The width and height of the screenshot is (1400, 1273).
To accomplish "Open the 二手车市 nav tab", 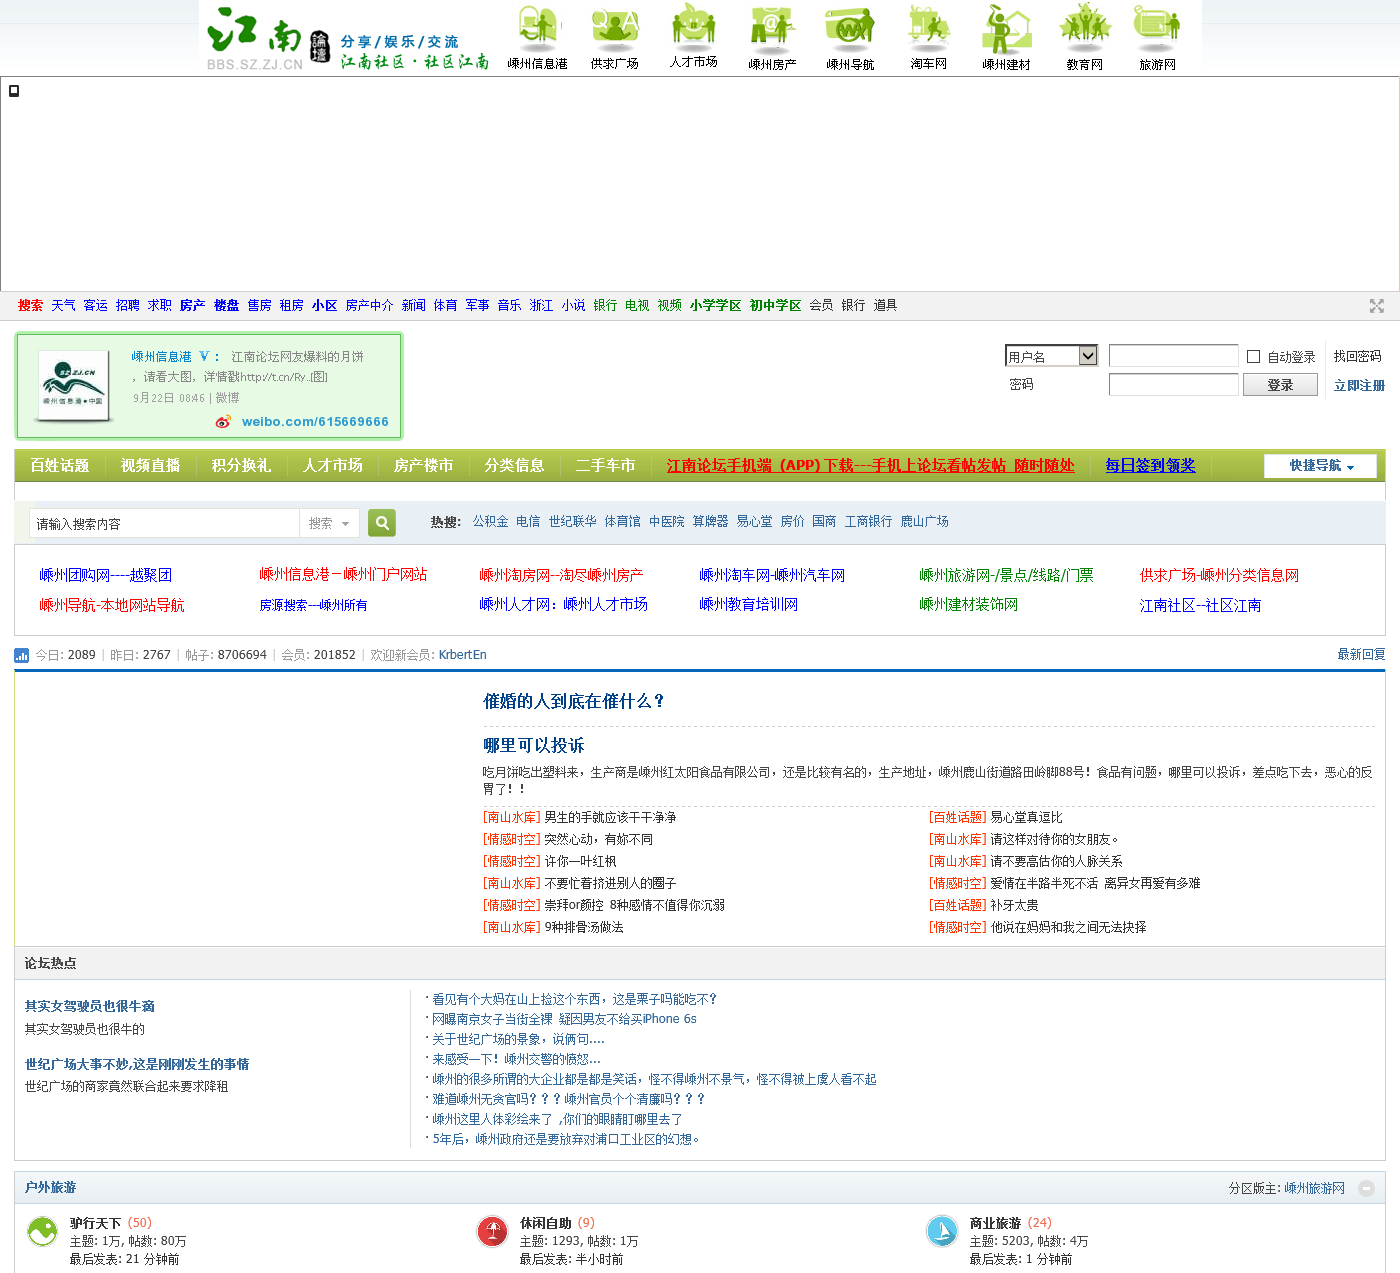I will tap(605, 466).
